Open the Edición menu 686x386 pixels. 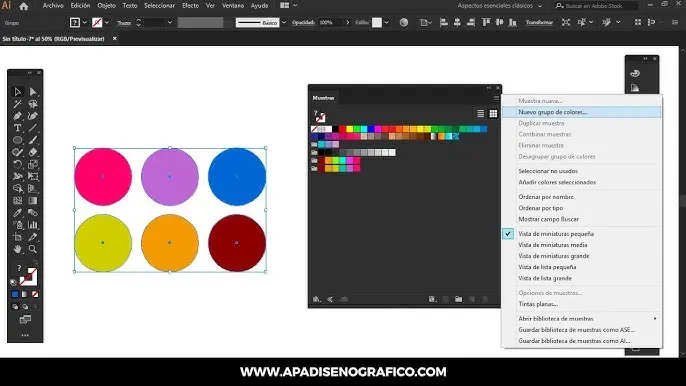pos(80,6)
